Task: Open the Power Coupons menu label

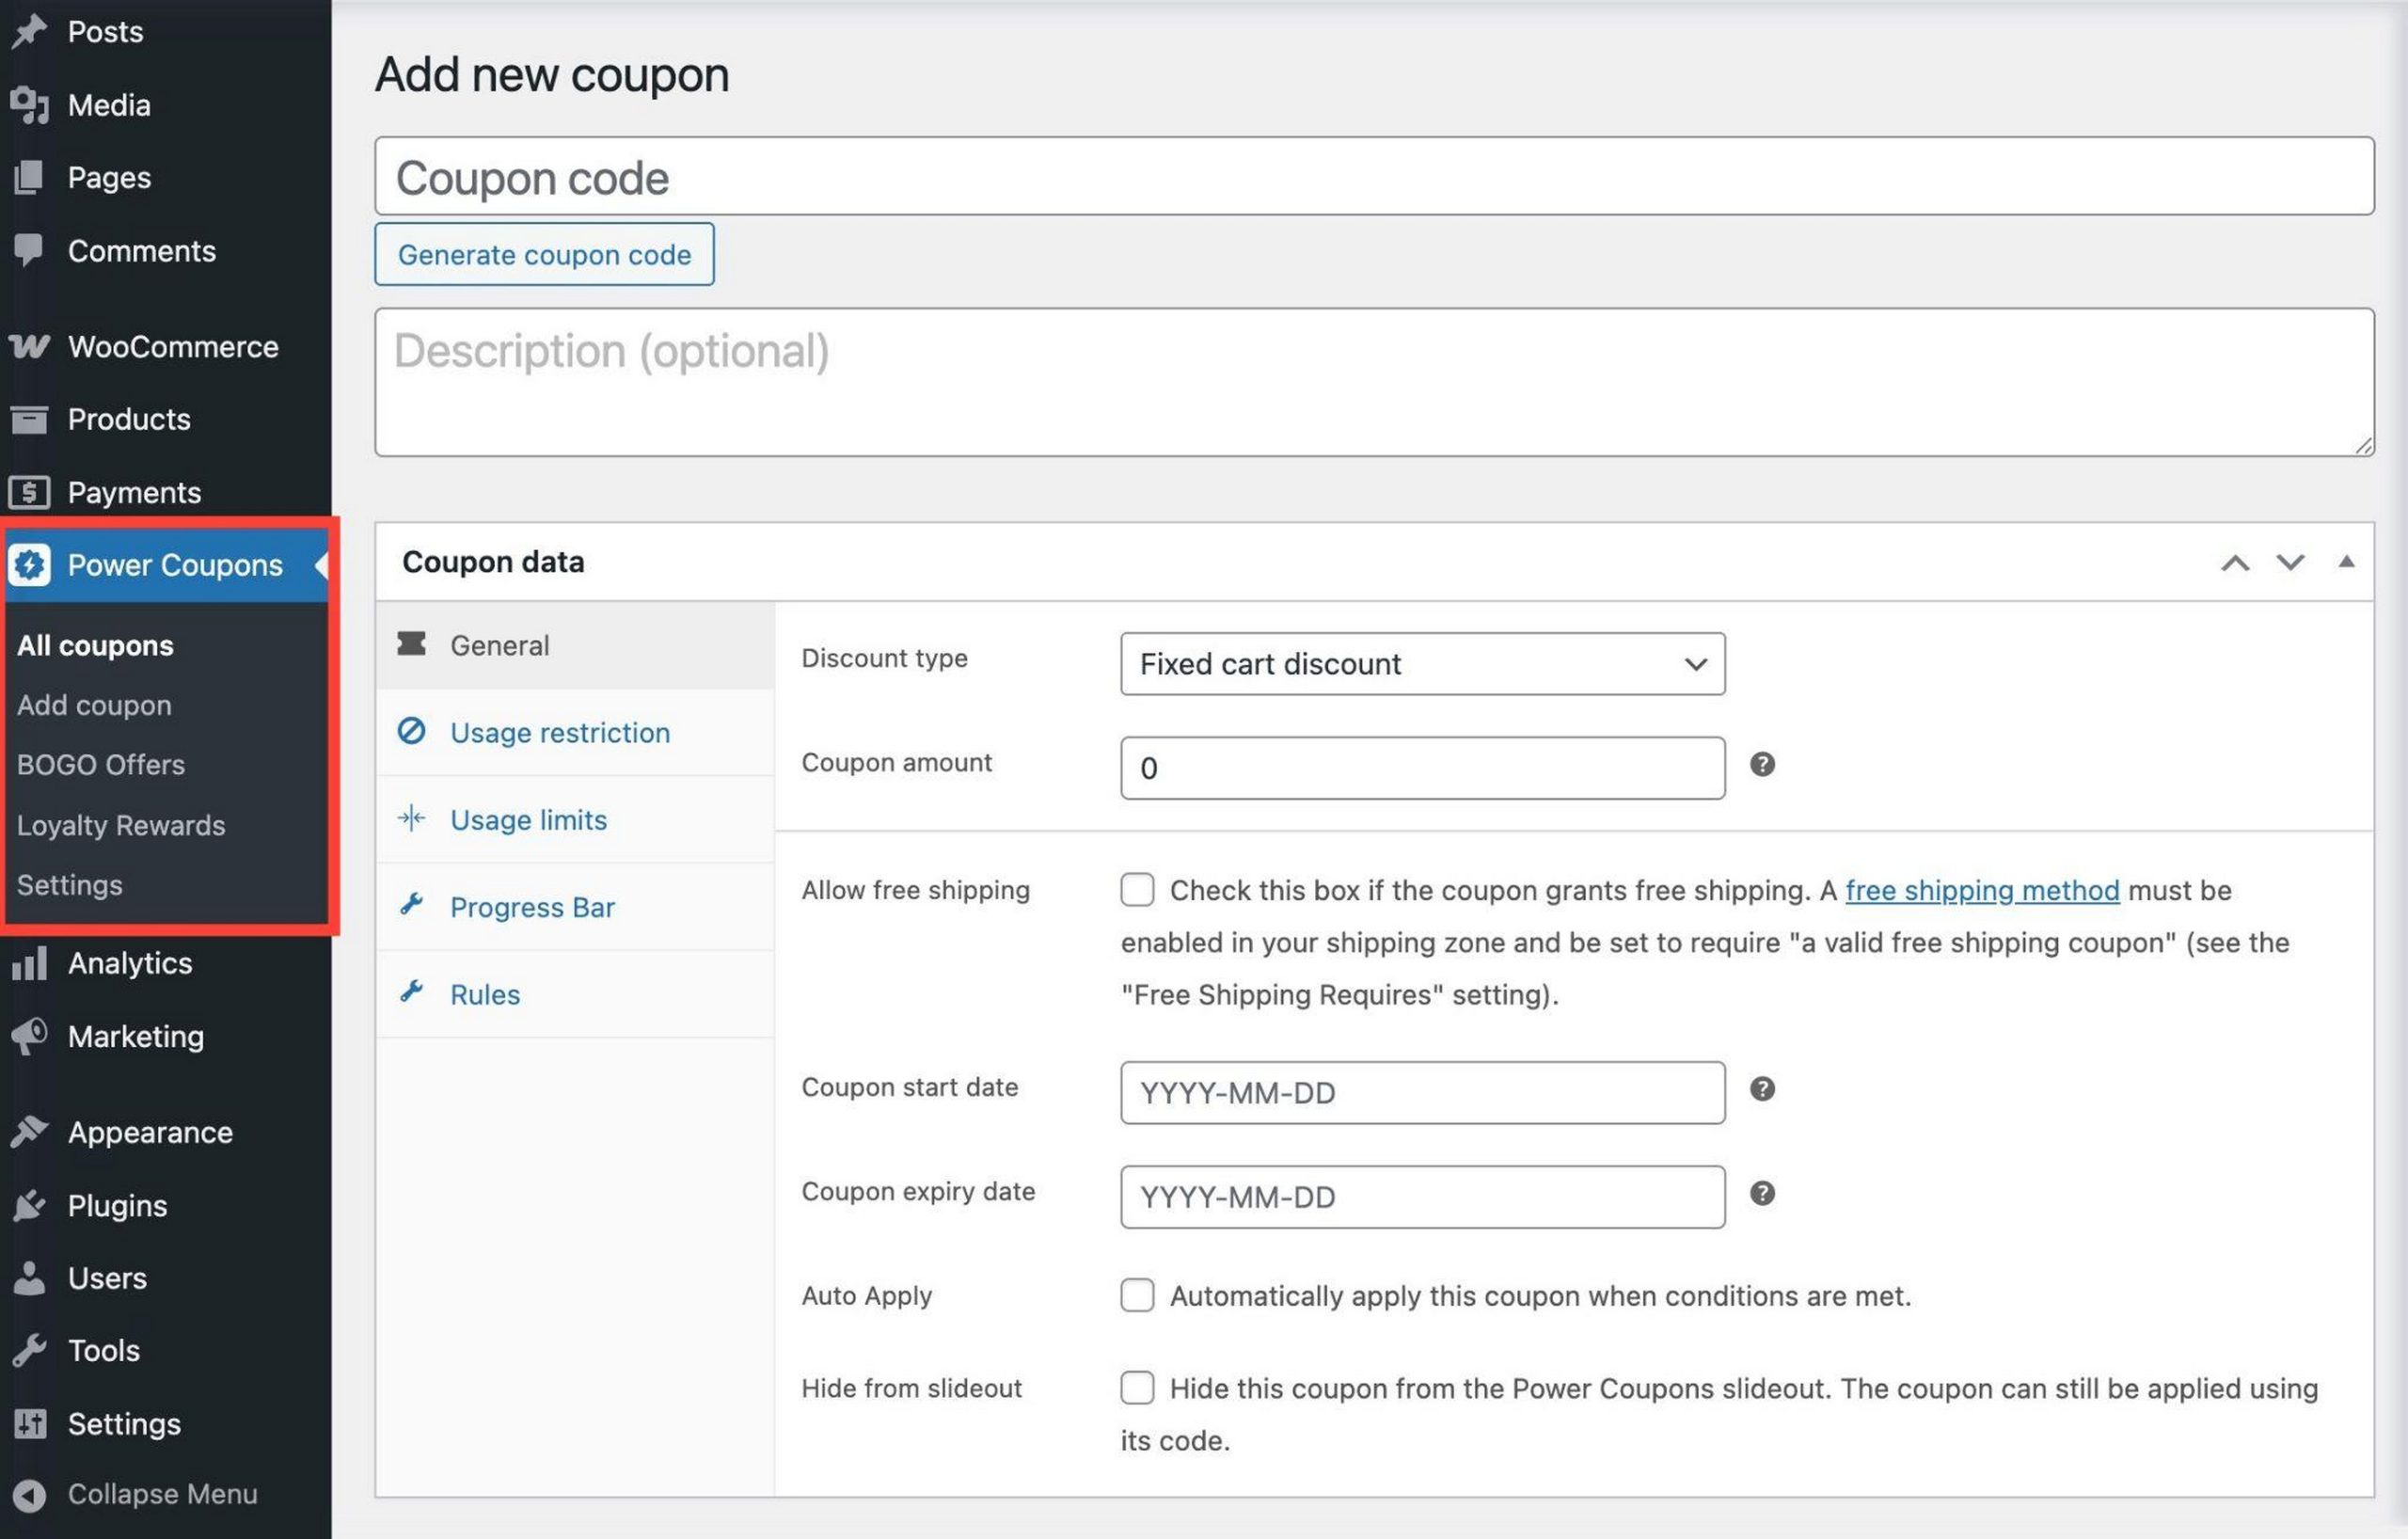Action: (x=175, y=565)
